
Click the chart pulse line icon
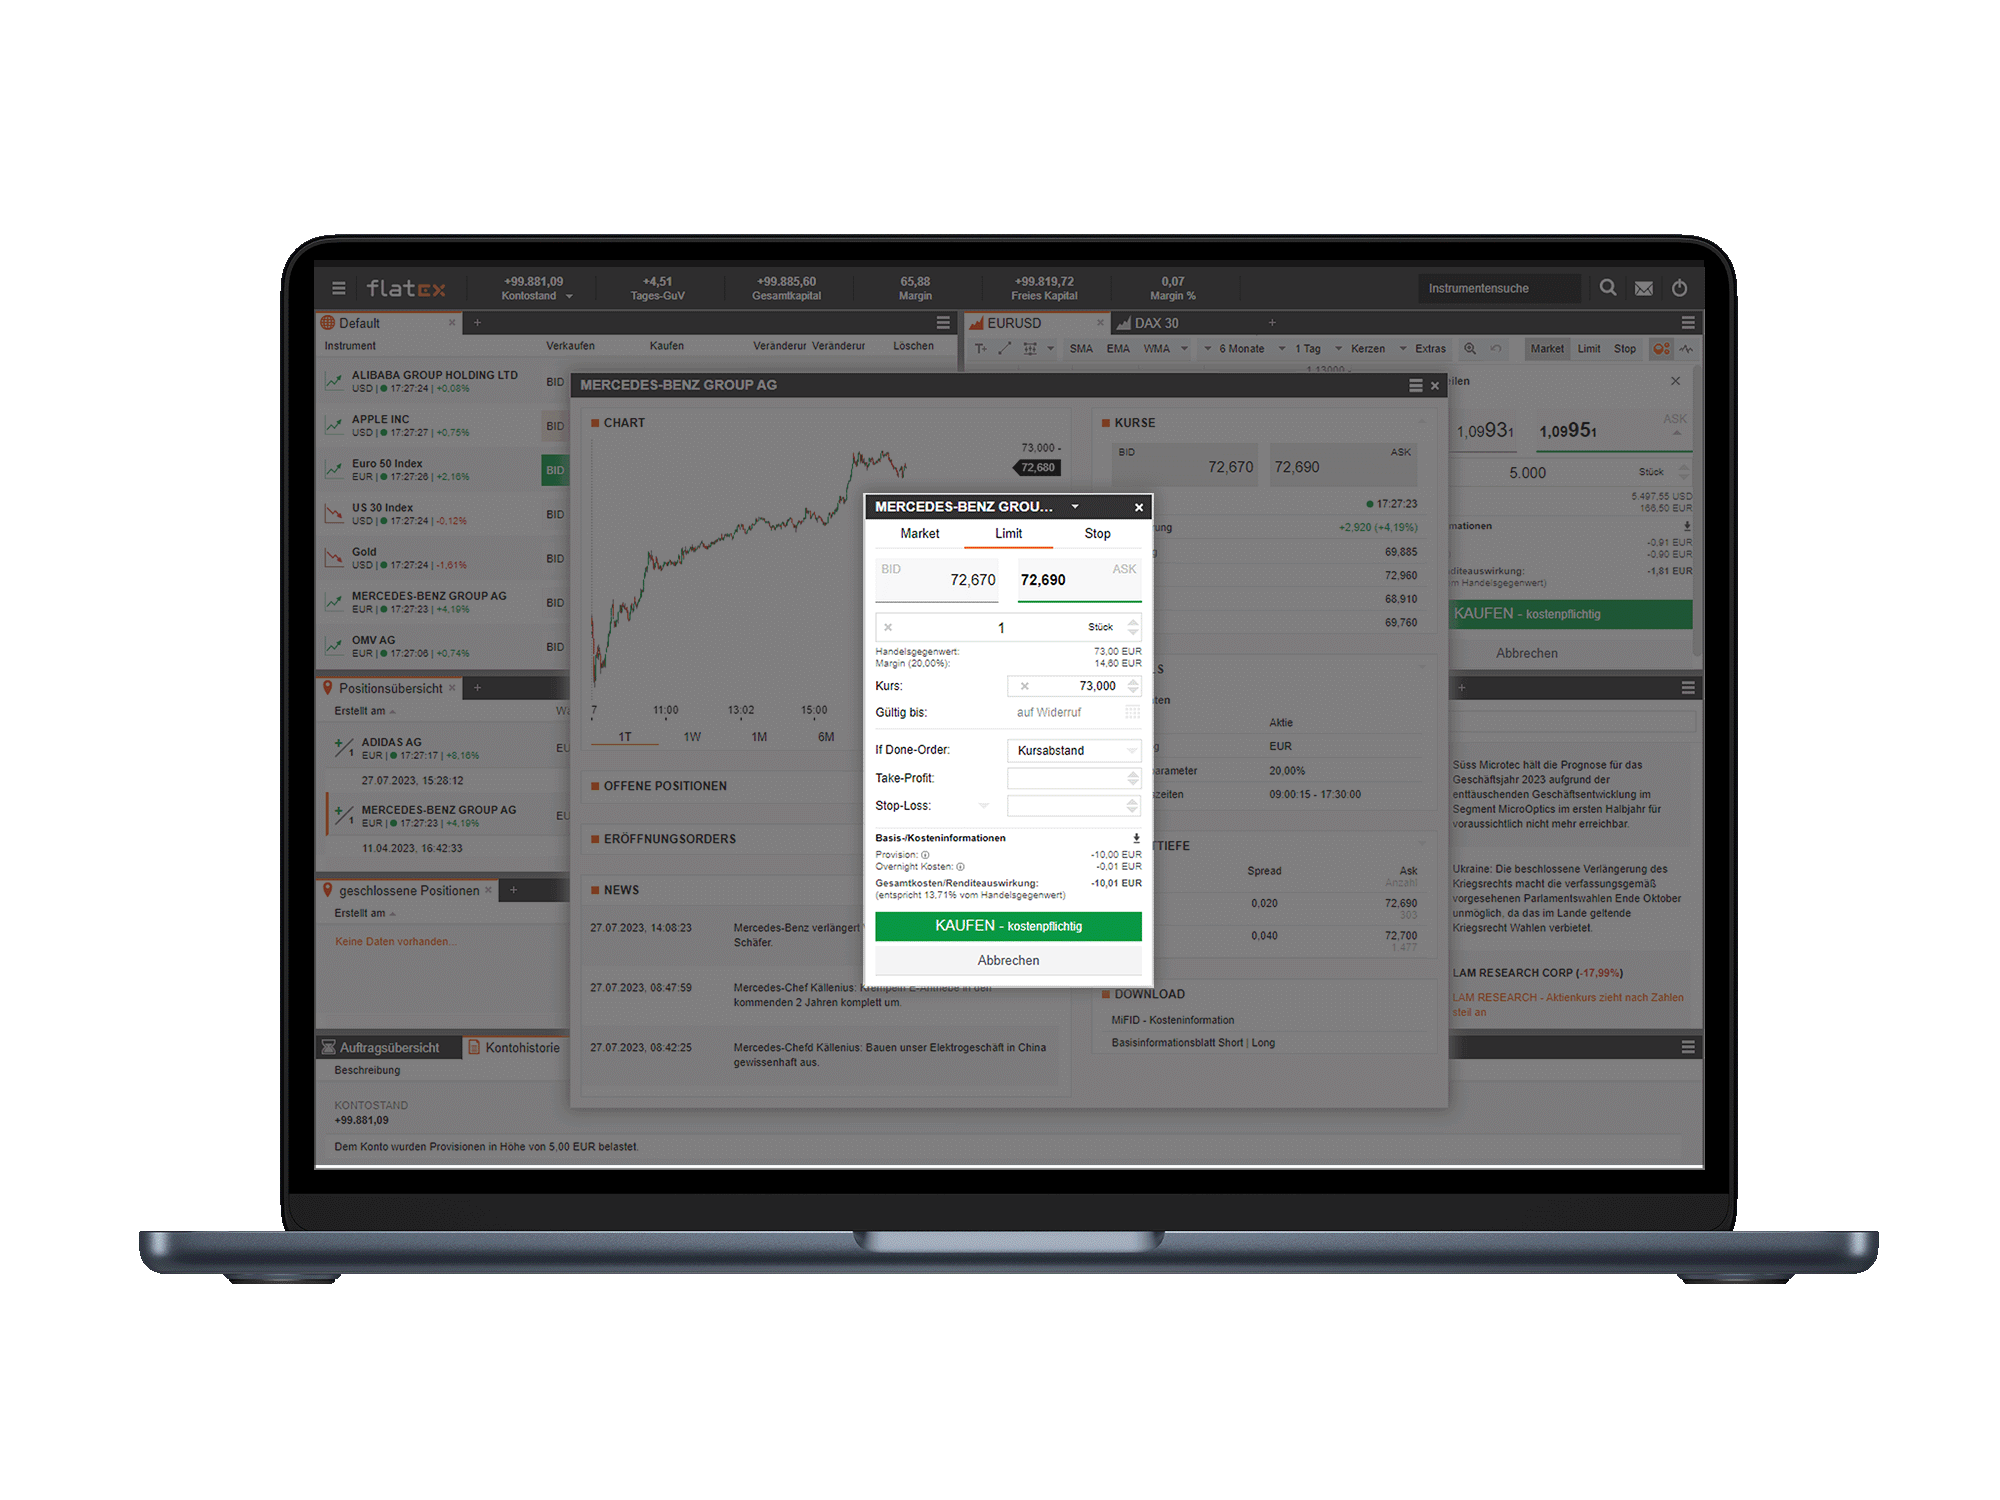pos(1687,349)
